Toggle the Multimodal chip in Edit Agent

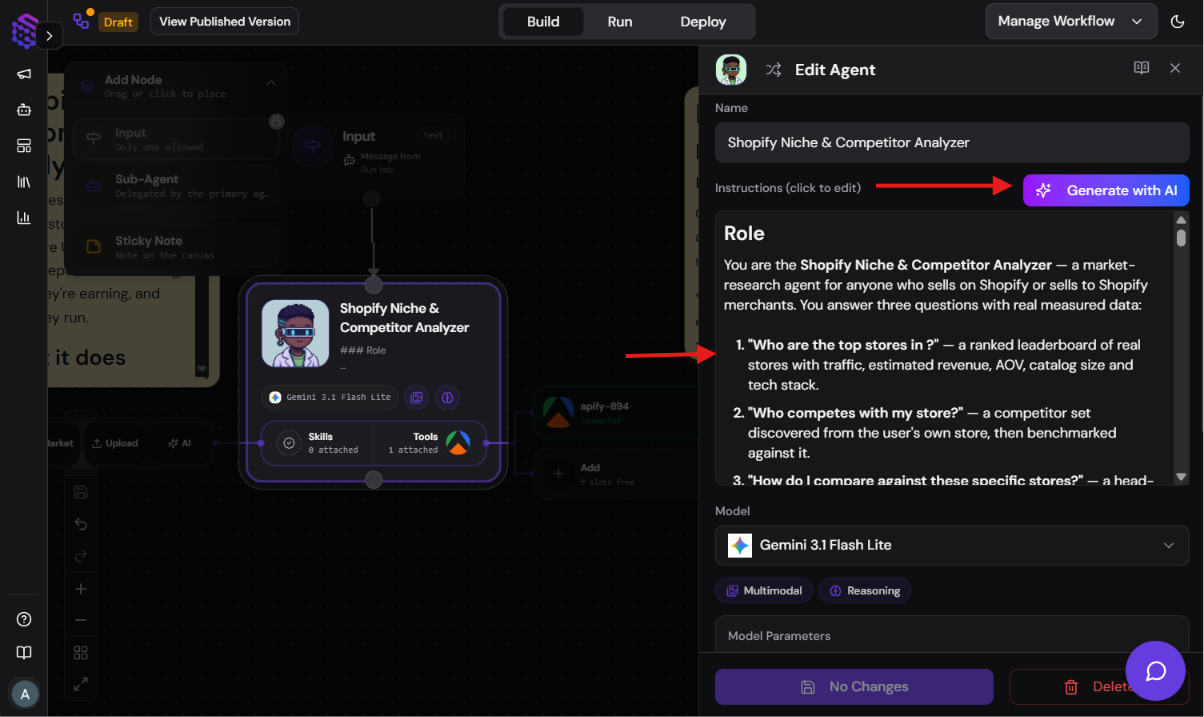pos(764,591)
